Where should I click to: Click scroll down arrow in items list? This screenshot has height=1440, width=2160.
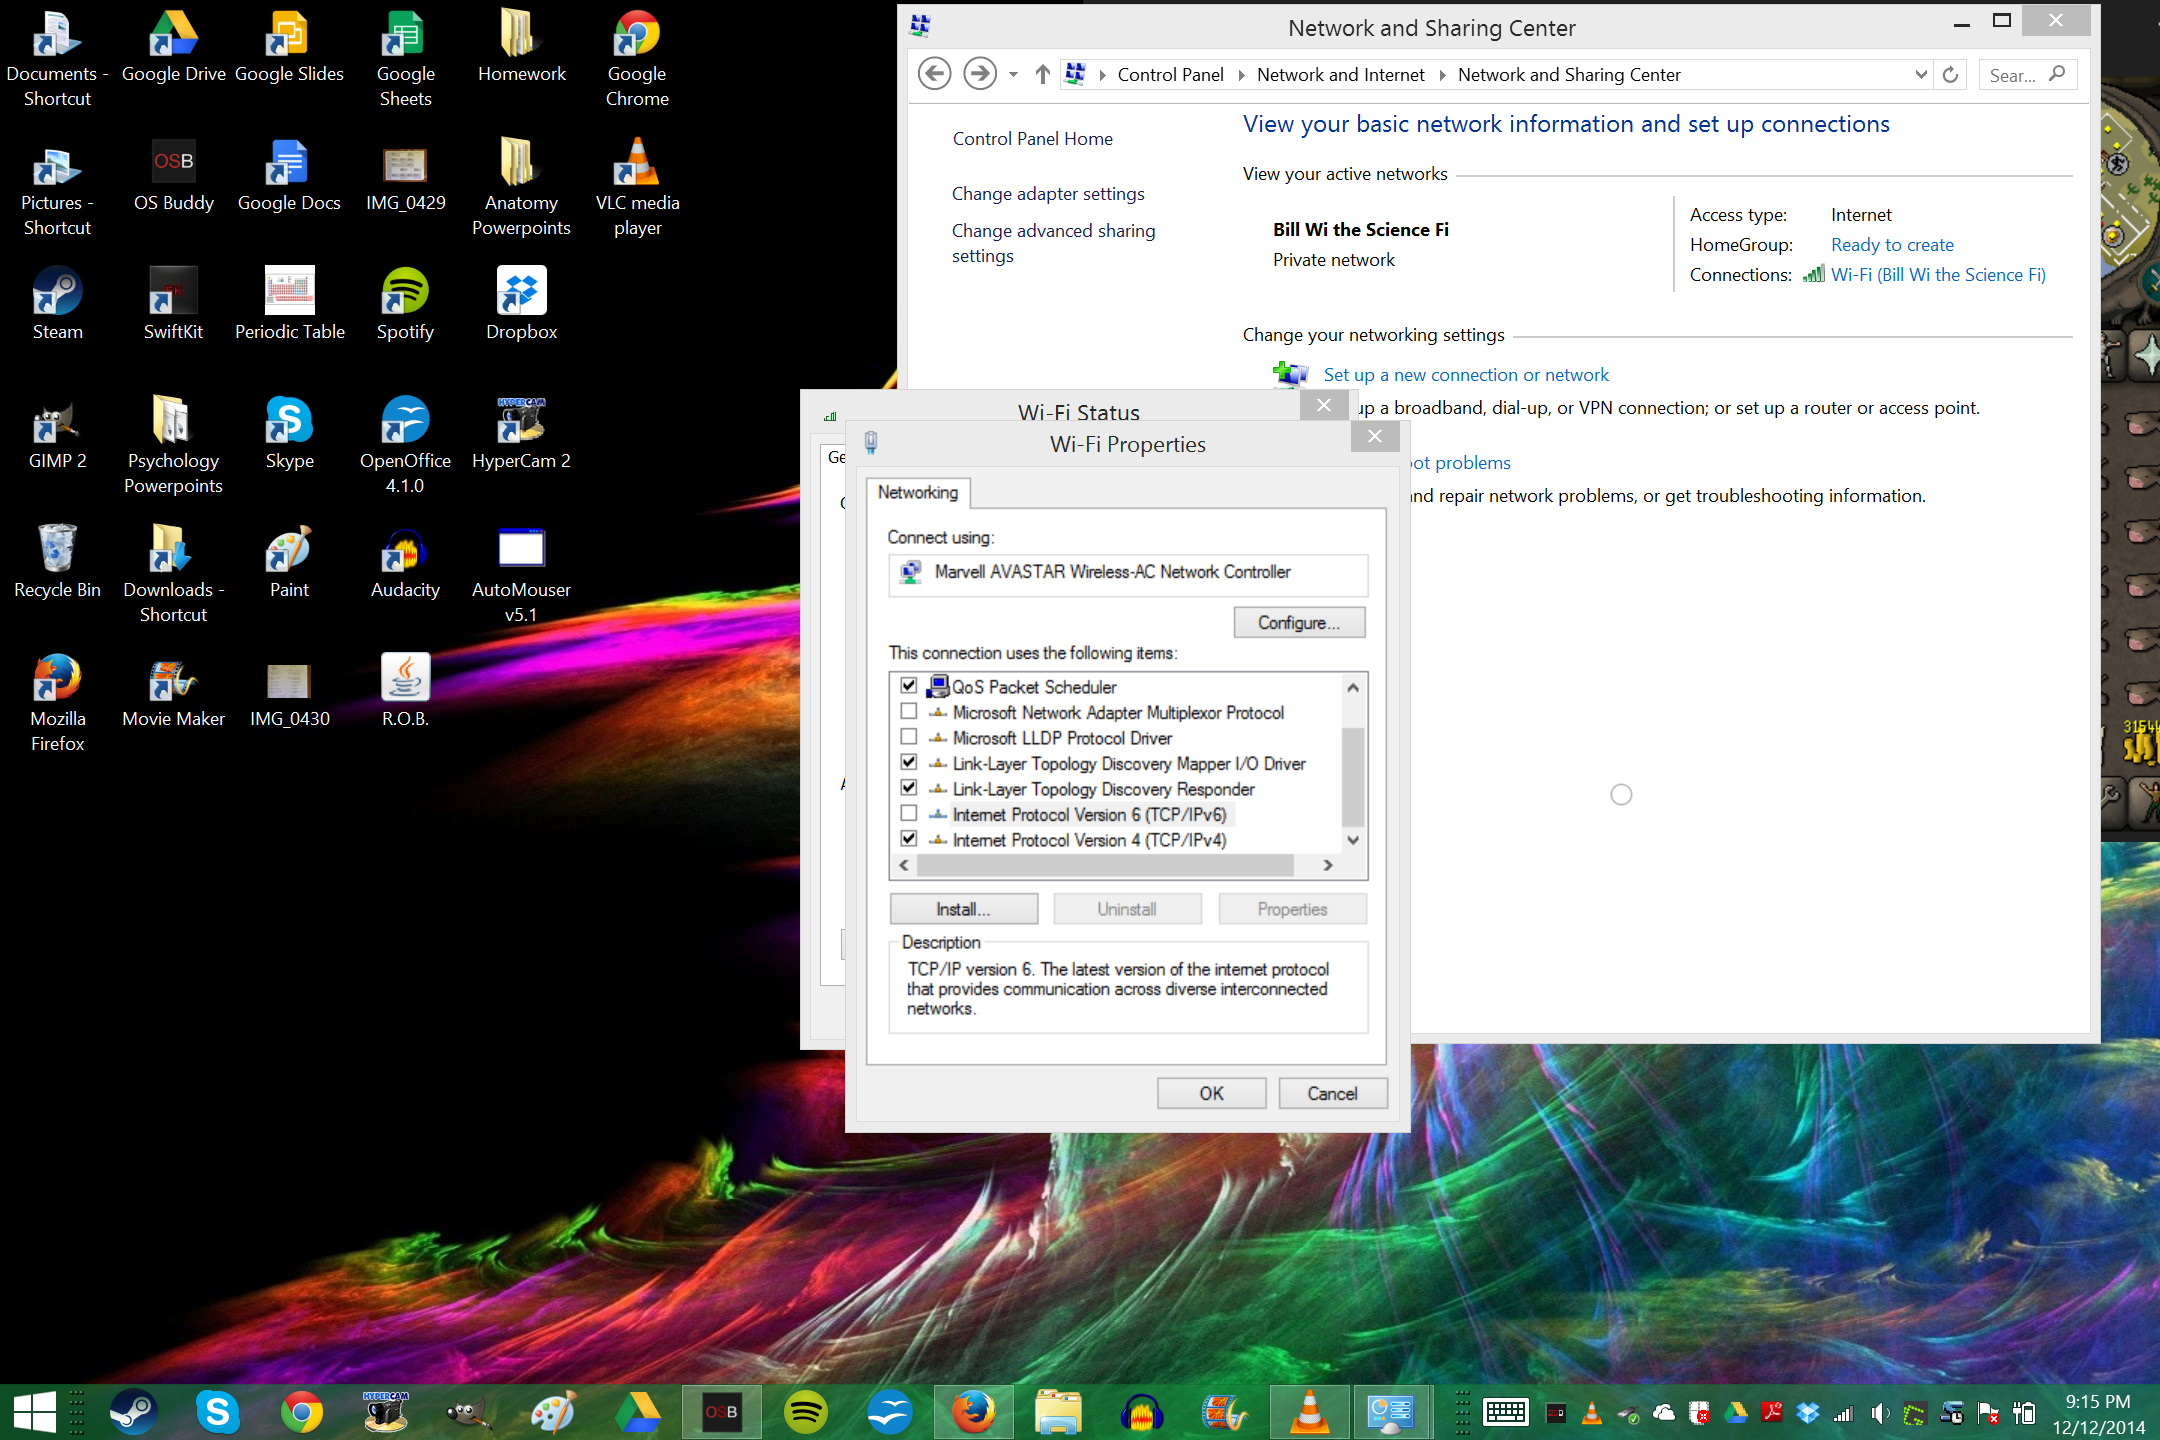1352,840
